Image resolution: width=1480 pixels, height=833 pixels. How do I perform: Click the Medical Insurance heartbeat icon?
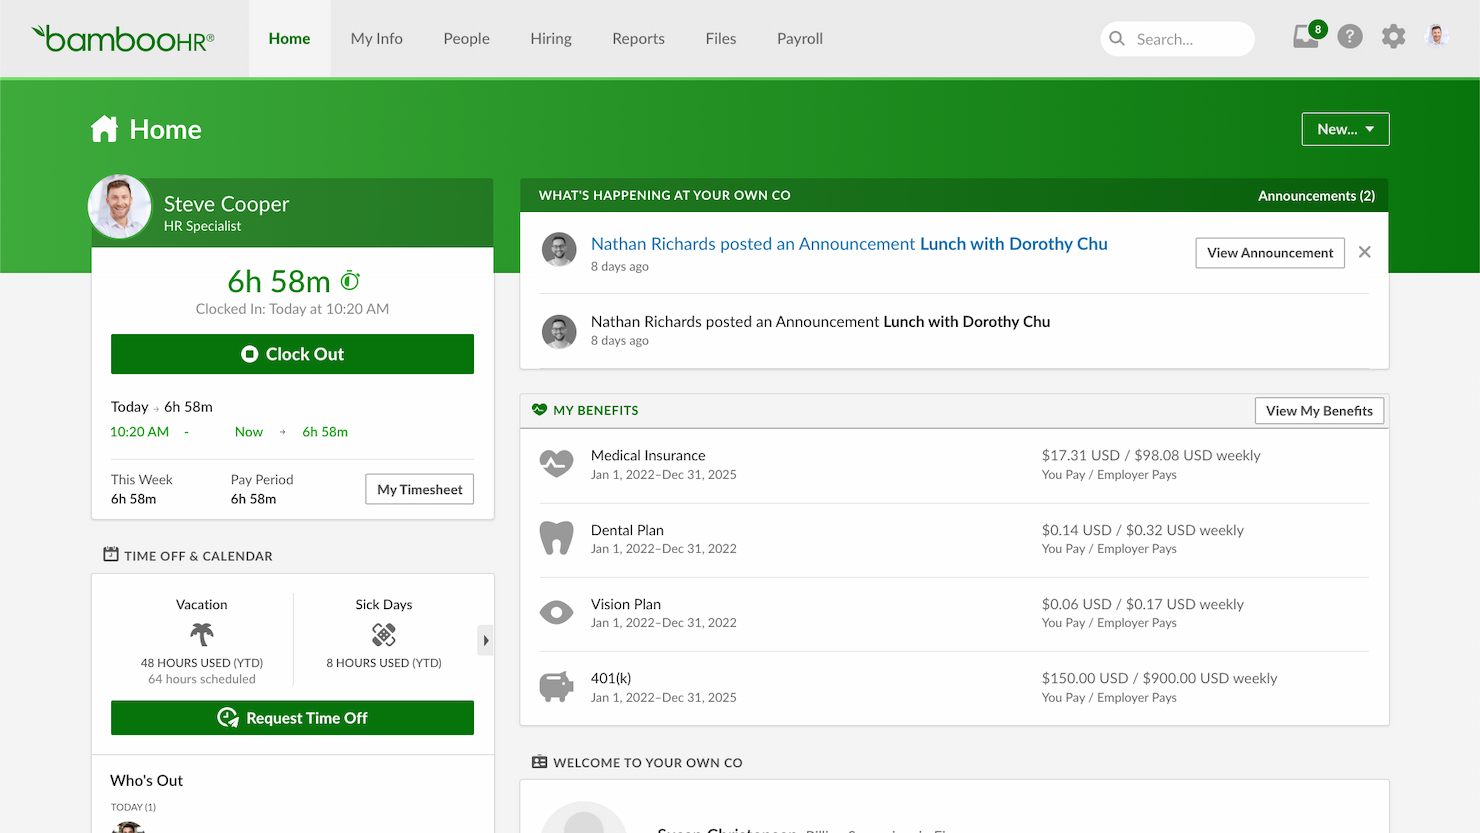pos(556,463)
